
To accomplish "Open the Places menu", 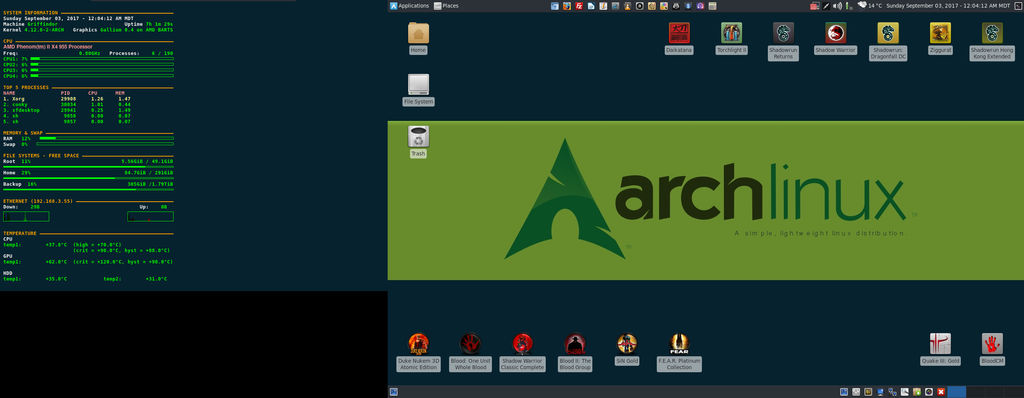I will (446, 6).
